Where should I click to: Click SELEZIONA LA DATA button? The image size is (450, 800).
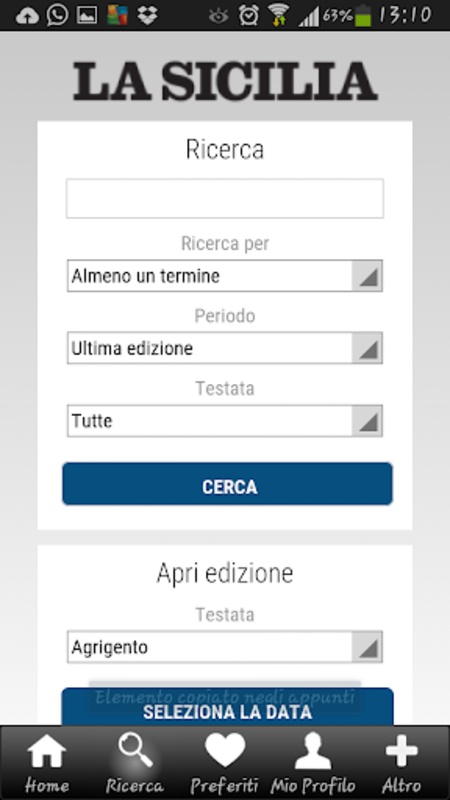click(x=228, y=707)
